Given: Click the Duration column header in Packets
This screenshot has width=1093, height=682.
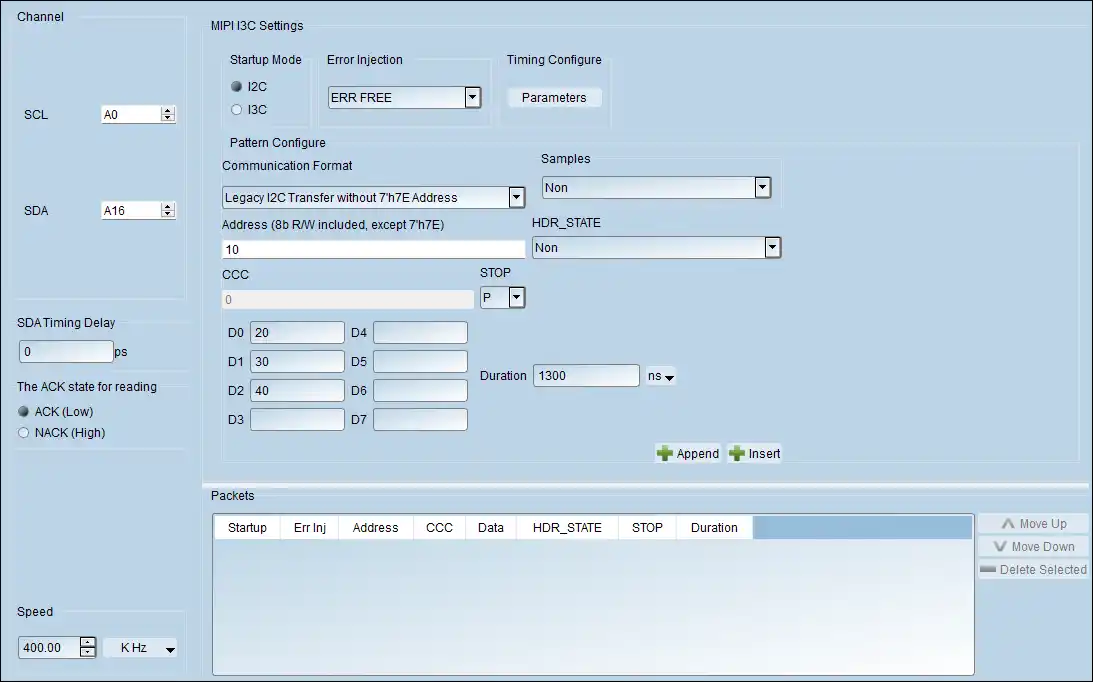Looking at the screenshot, I should click(713, 528).
